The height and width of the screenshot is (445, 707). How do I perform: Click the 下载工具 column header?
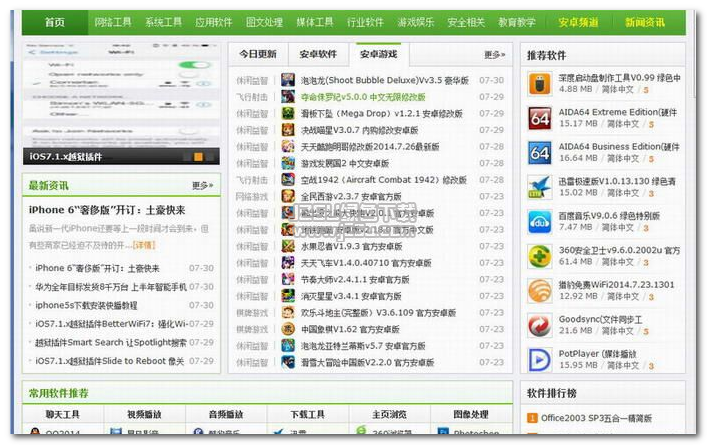[308, 414]
